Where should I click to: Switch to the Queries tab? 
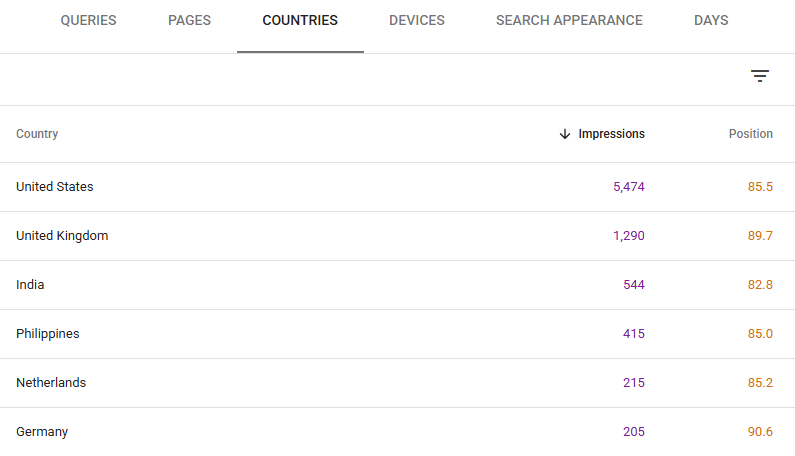[88, 20]
